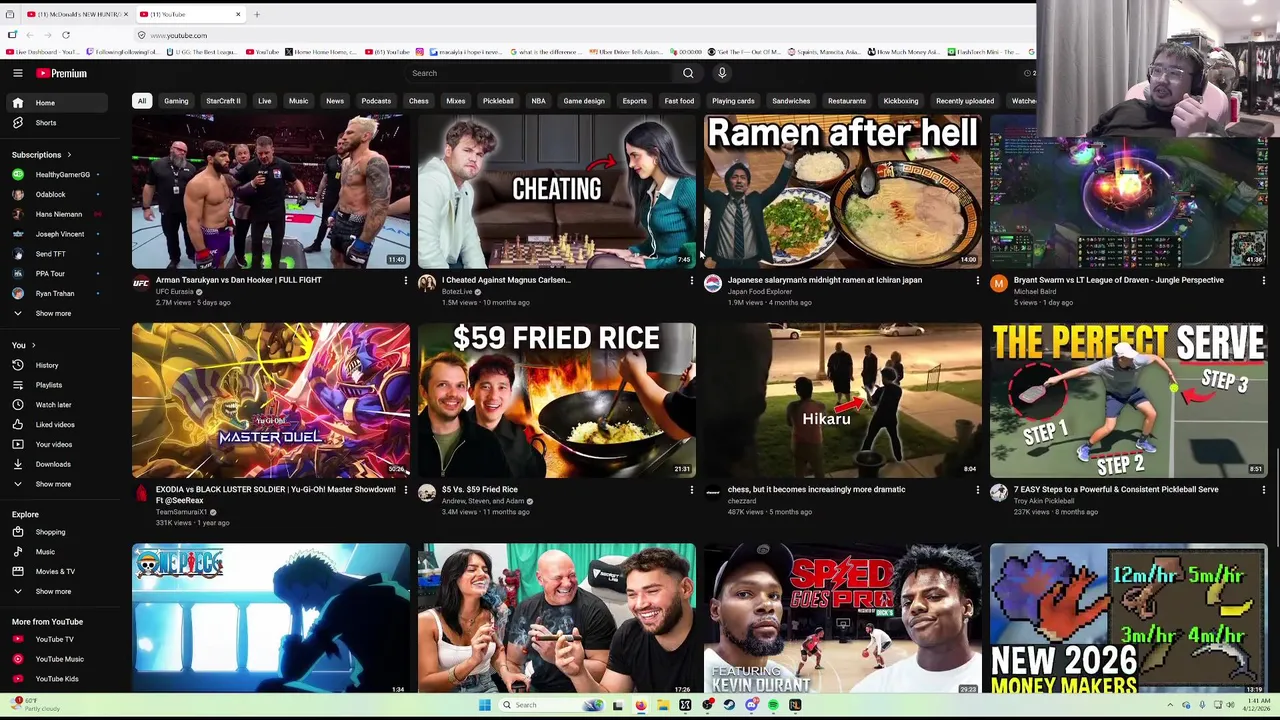Select the Podcasts filter chip
The image size is (1280, 720).
pos(376,101)
